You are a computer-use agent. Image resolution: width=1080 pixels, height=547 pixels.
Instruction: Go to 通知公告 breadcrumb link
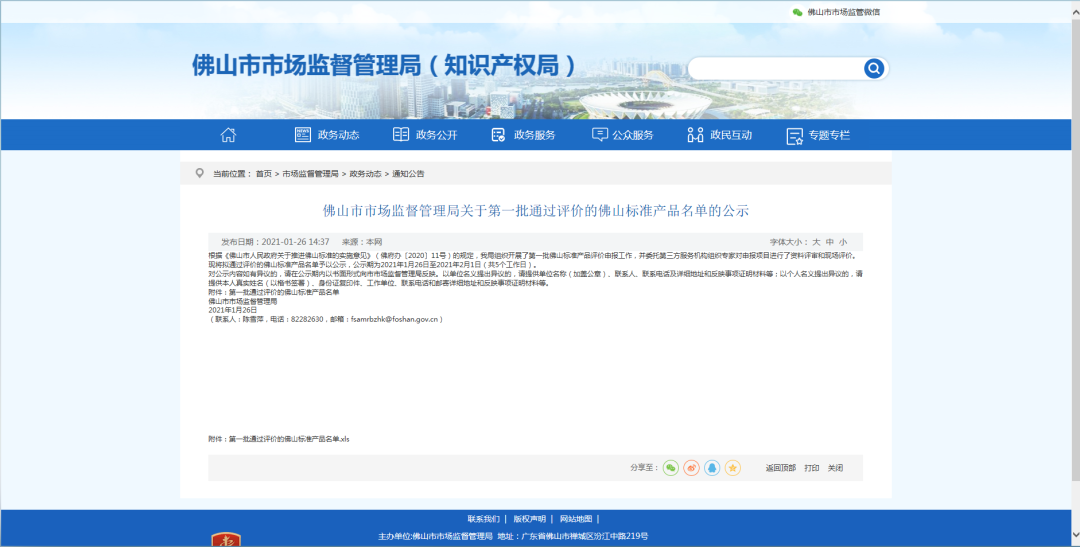point(408,174)
